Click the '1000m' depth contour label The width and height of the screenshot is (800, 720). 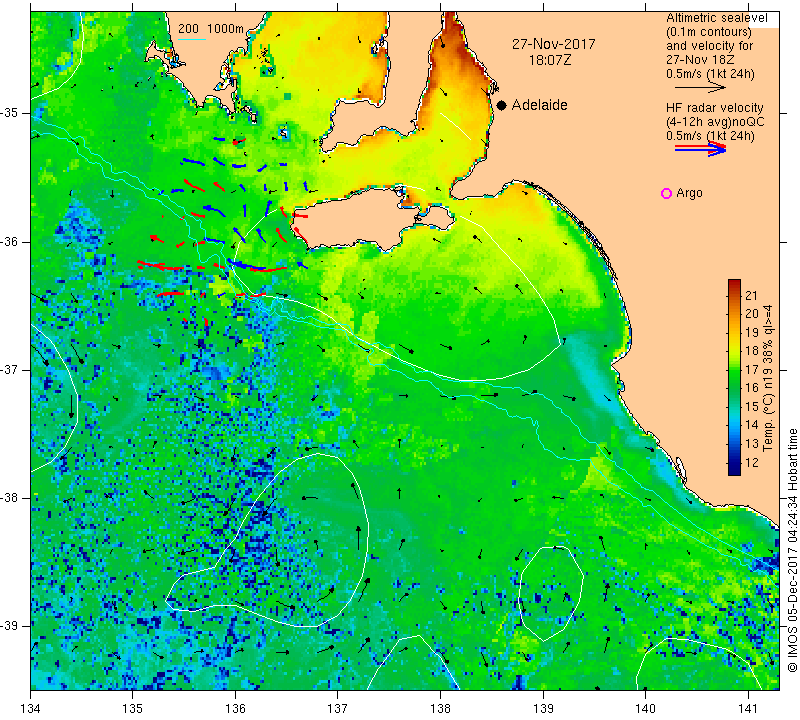[226, 29]
